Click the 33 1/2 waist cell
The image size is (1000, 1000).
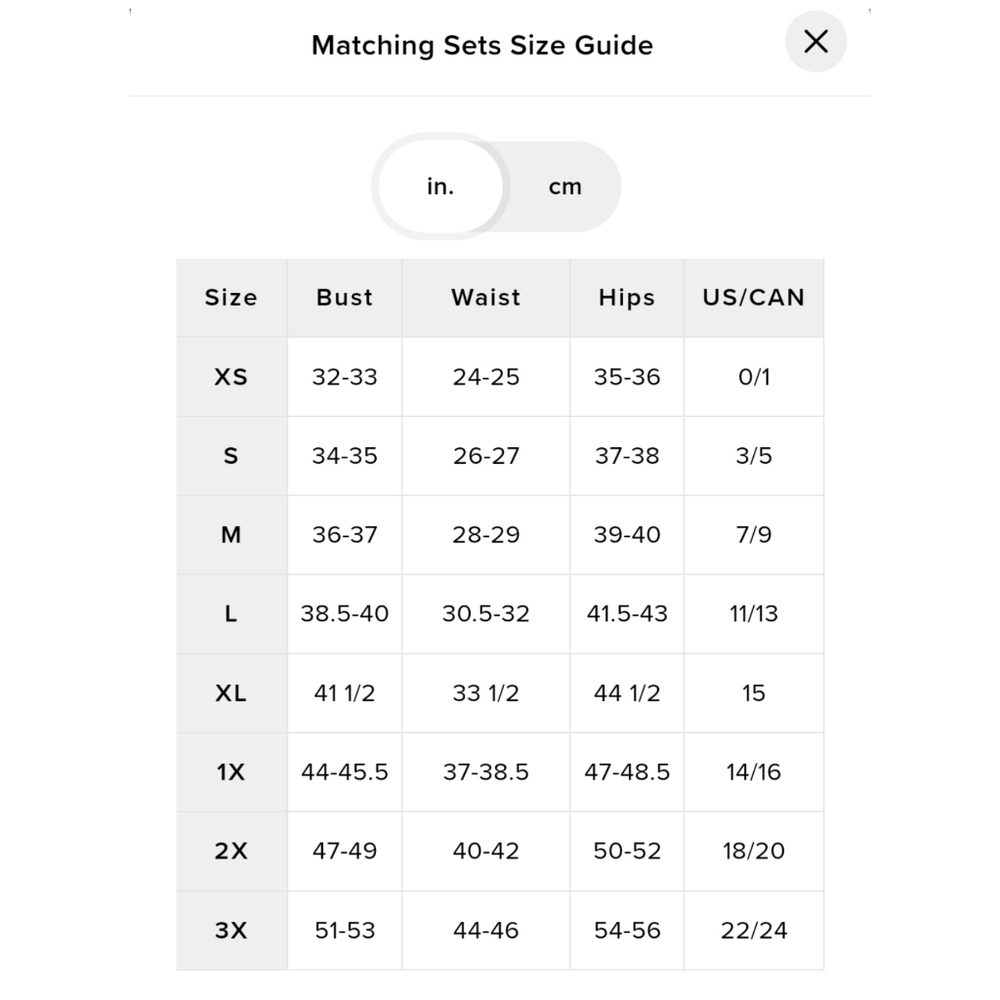[x=486, y=693]
